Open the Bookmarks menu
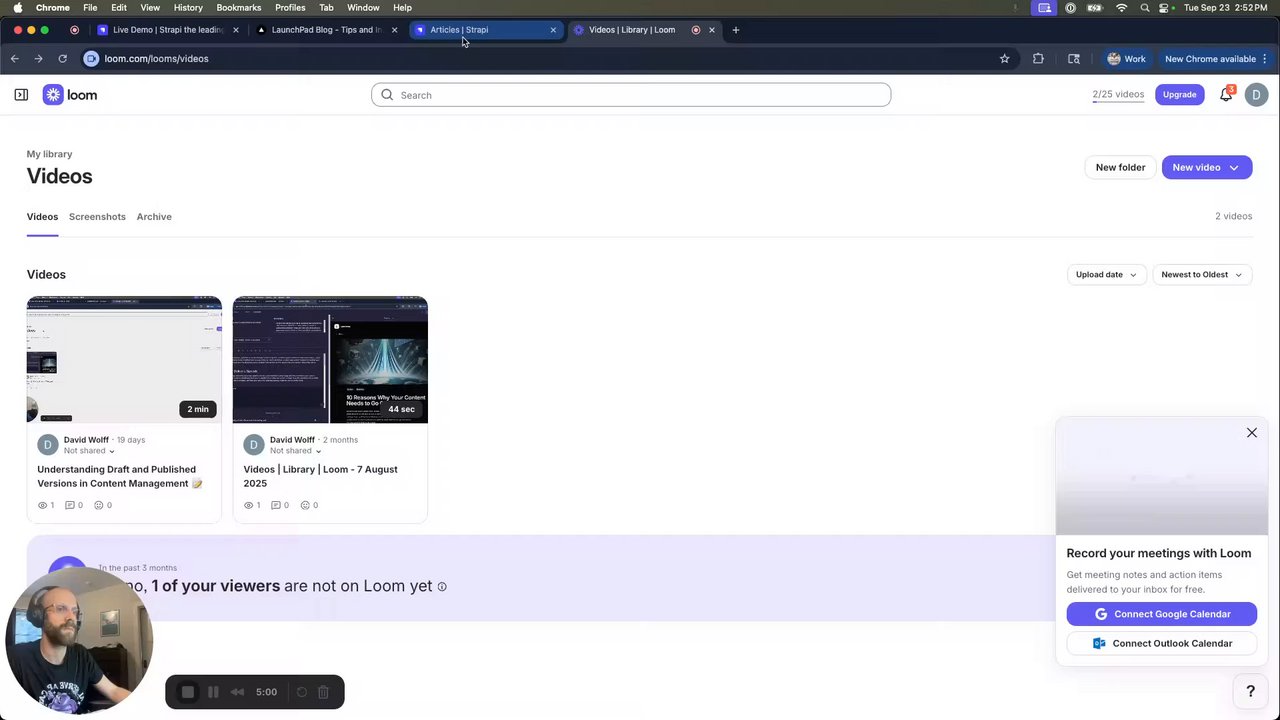The image size is (1280, 720). point(239,8)
